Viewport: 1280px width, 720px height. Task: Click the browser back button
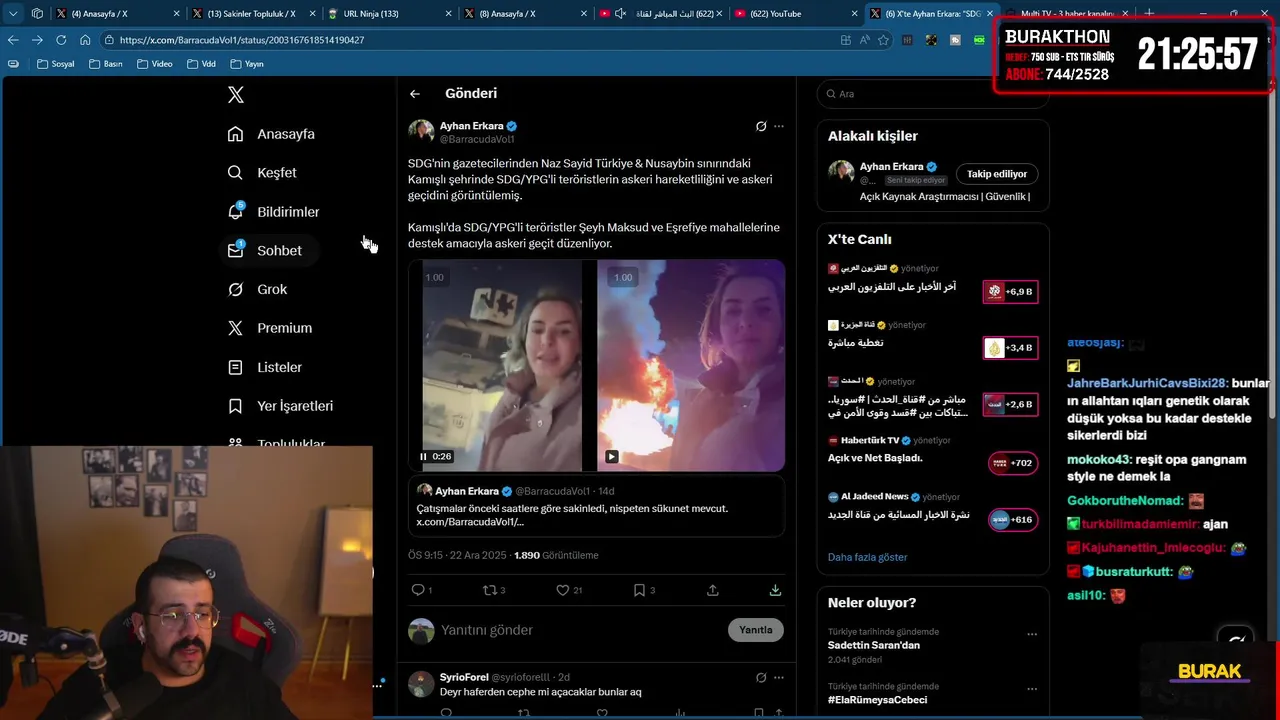click(13, 40)
